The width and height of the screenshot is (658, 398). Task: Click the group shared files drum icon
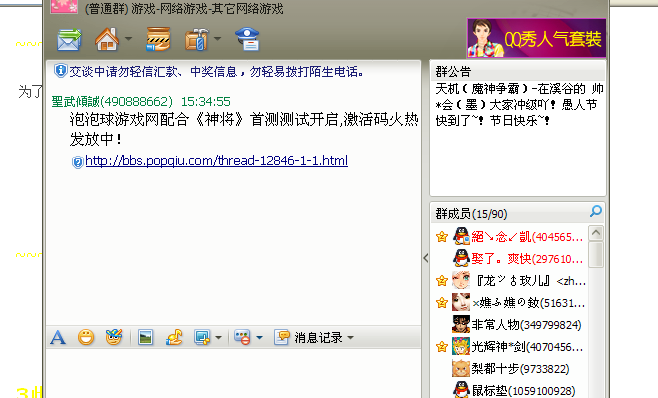click(x=158, y=39)
